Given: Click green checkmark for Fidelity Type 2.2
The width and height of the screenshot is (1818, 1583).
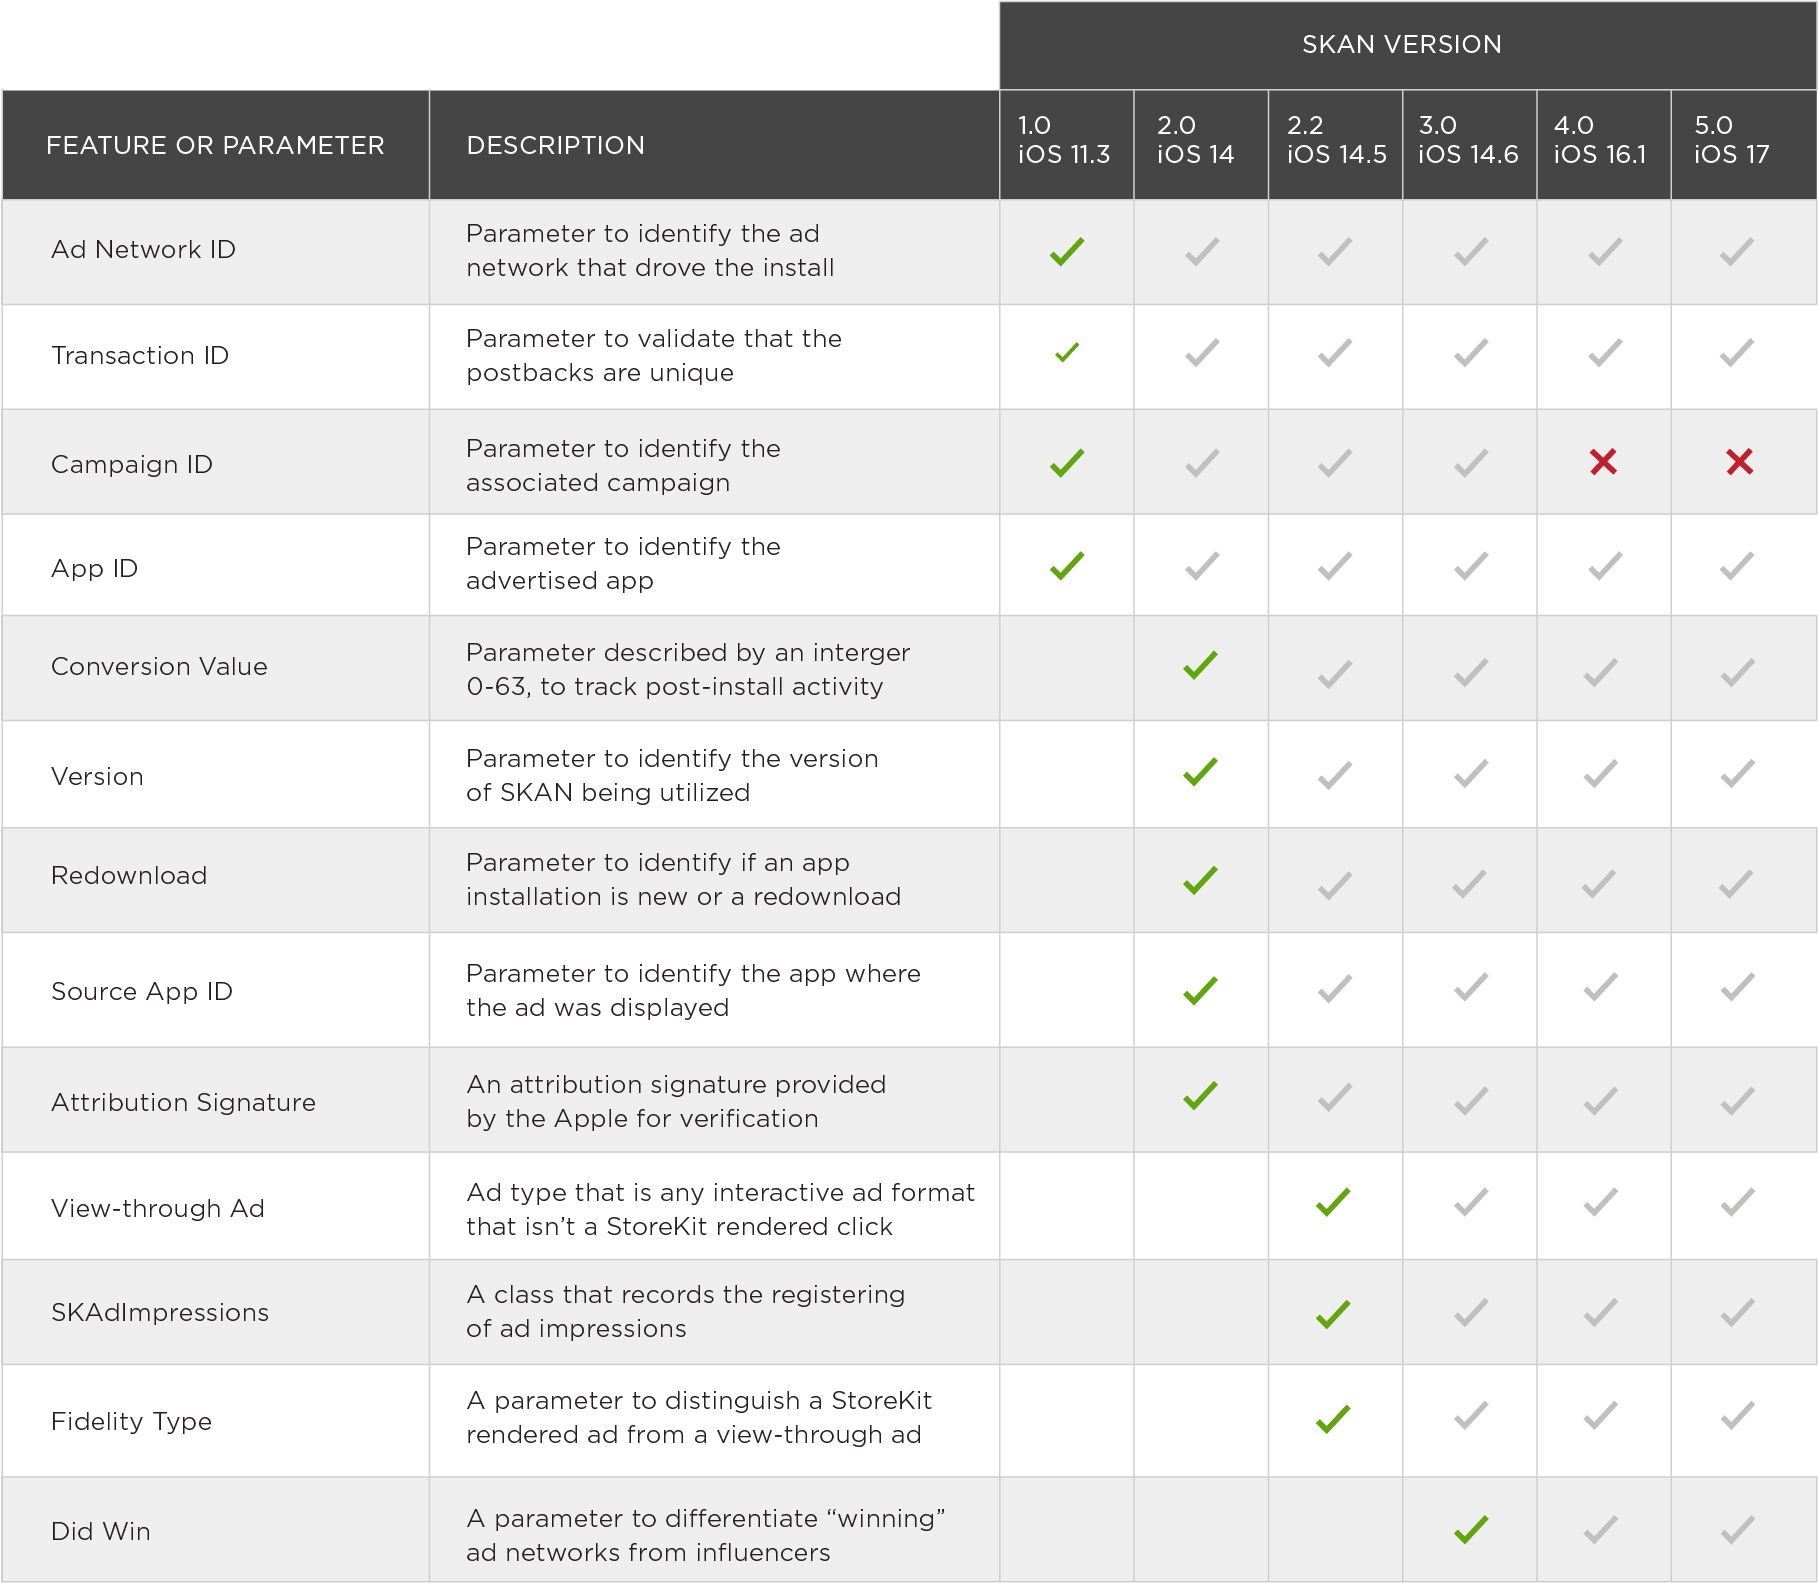Looking at the screenshot, I should (1333, 1419).
